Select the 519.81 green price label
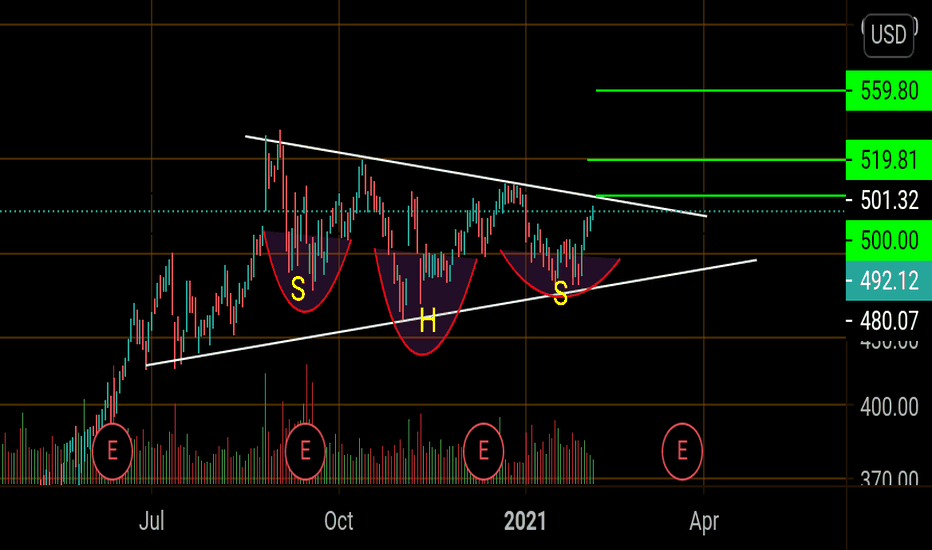 tap(889, 160)
